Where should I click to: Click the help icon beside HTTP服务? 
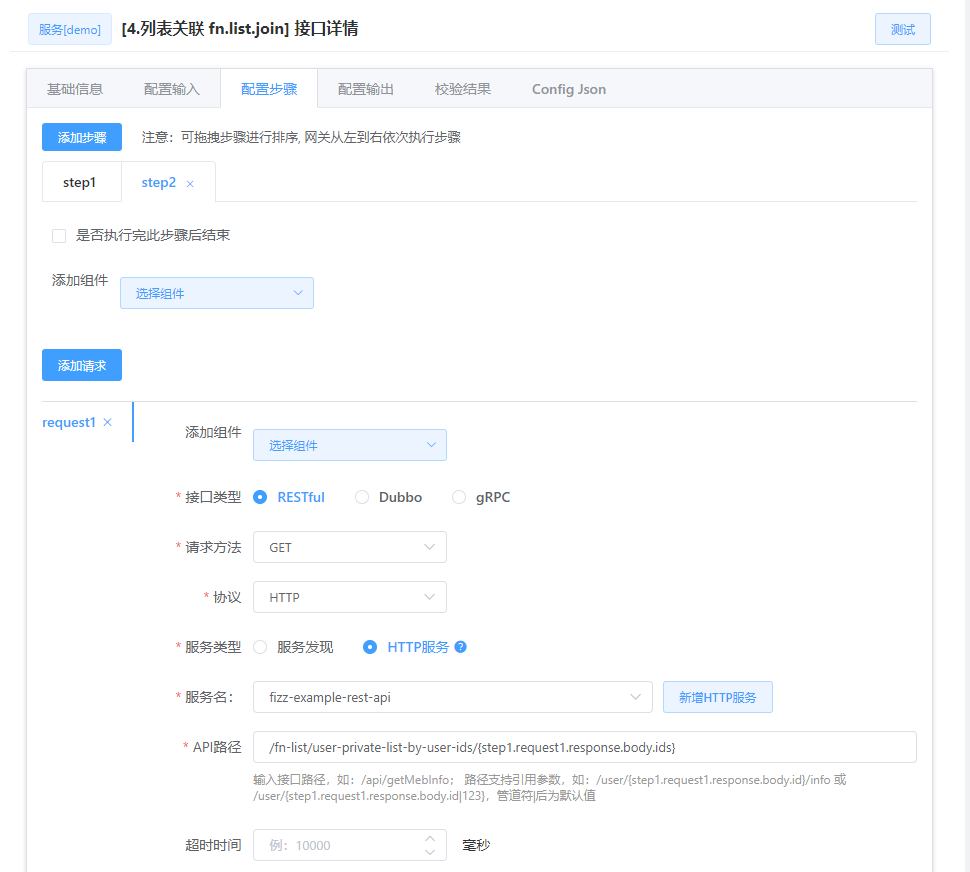click(461, 647)
